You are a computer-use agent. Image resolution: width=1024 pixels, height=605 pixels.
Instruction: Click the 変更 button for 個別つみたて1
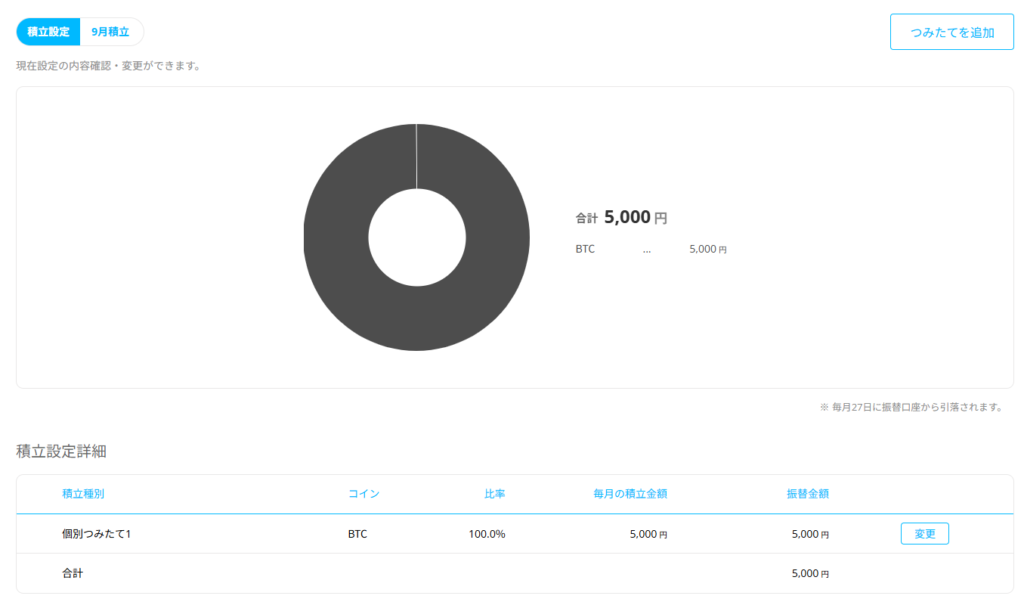(924, 534)
